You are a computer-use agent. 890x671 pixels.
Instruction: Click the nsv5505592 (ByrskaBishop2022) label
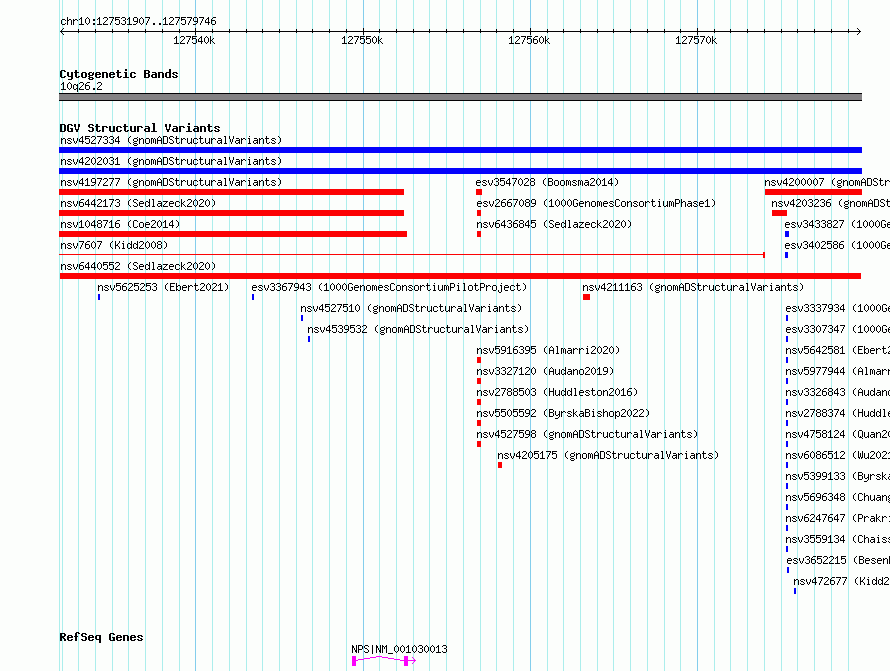(563, 413)
